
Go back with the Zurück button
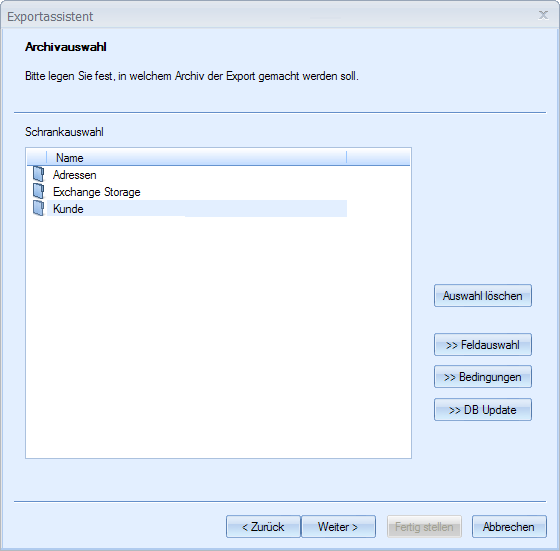(263, 526)
